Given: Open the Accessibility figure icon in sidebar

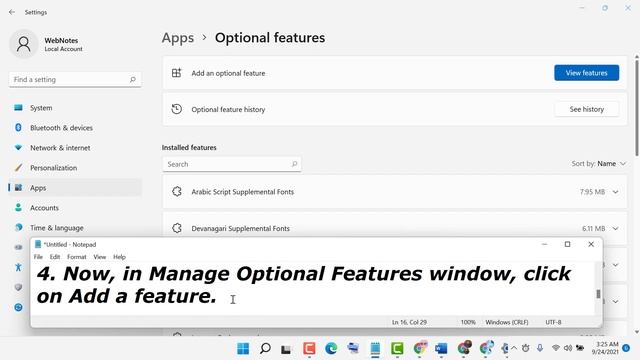Looking at the screenshot, I should 18,267.
